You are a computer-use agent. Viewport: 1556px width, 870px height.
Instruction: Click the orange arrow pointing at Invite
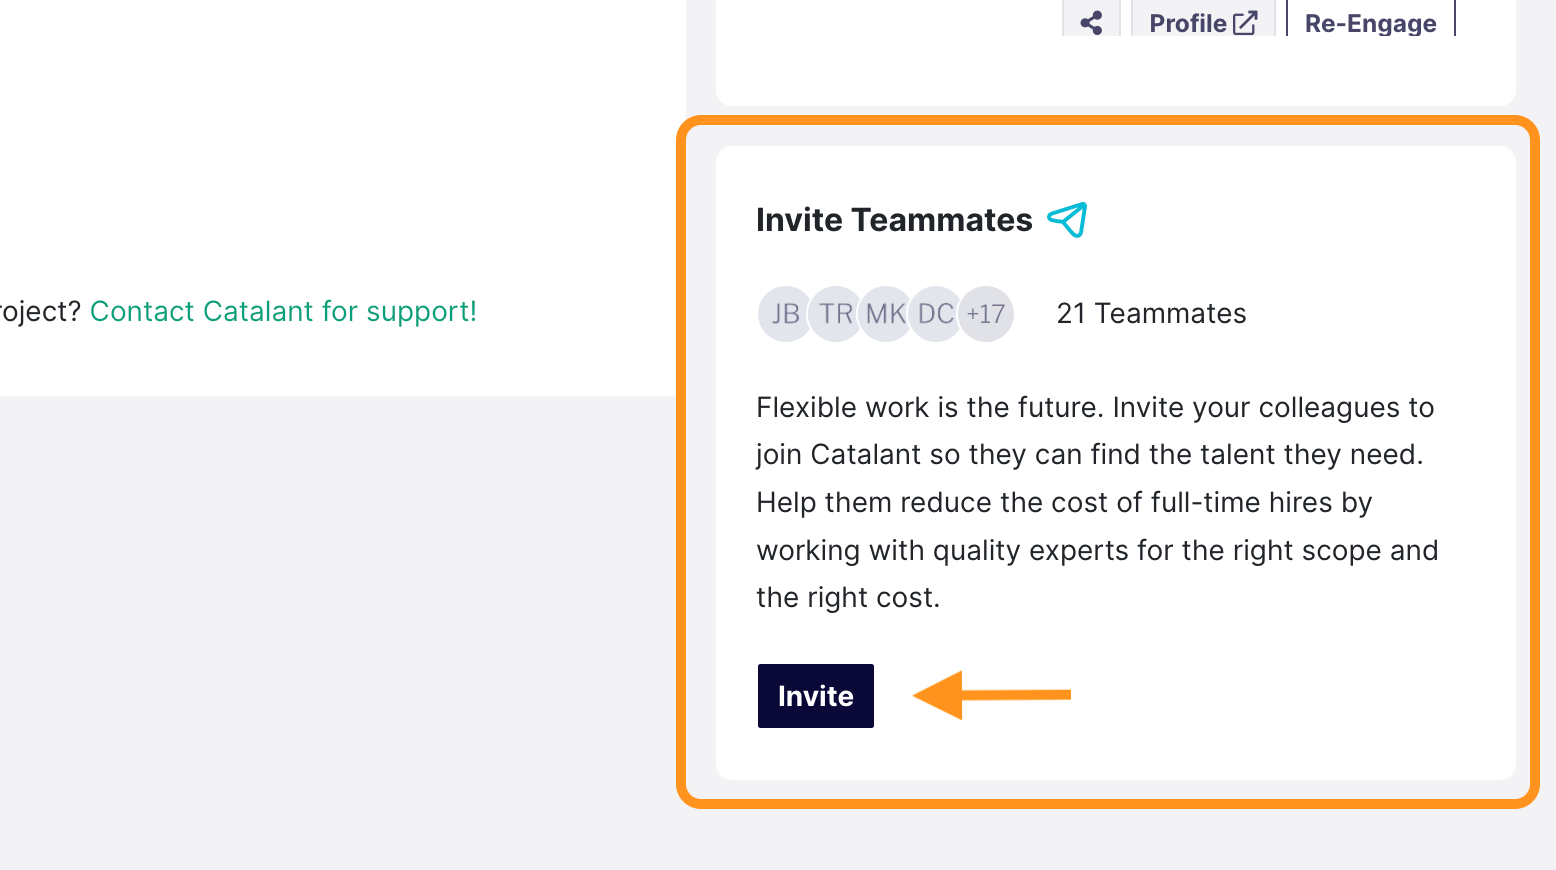click(992, 695)
